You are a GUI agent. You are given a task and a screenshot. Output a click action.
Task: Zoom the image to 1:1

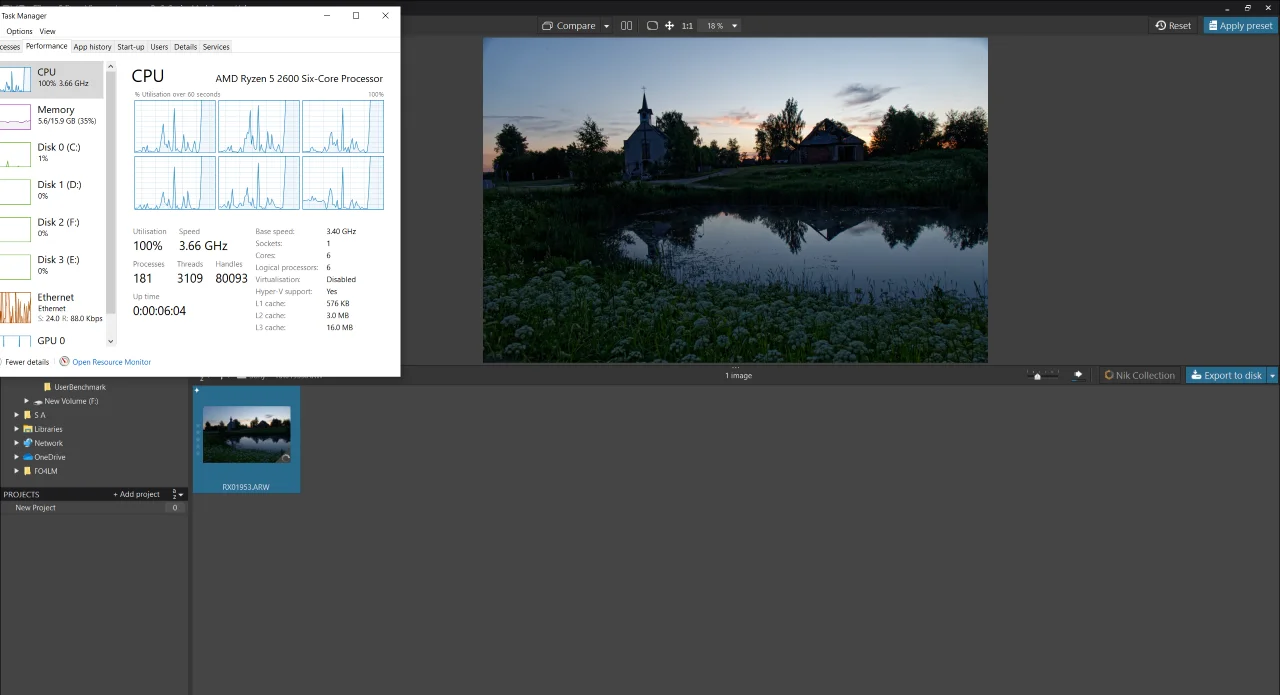coord(687,26)
